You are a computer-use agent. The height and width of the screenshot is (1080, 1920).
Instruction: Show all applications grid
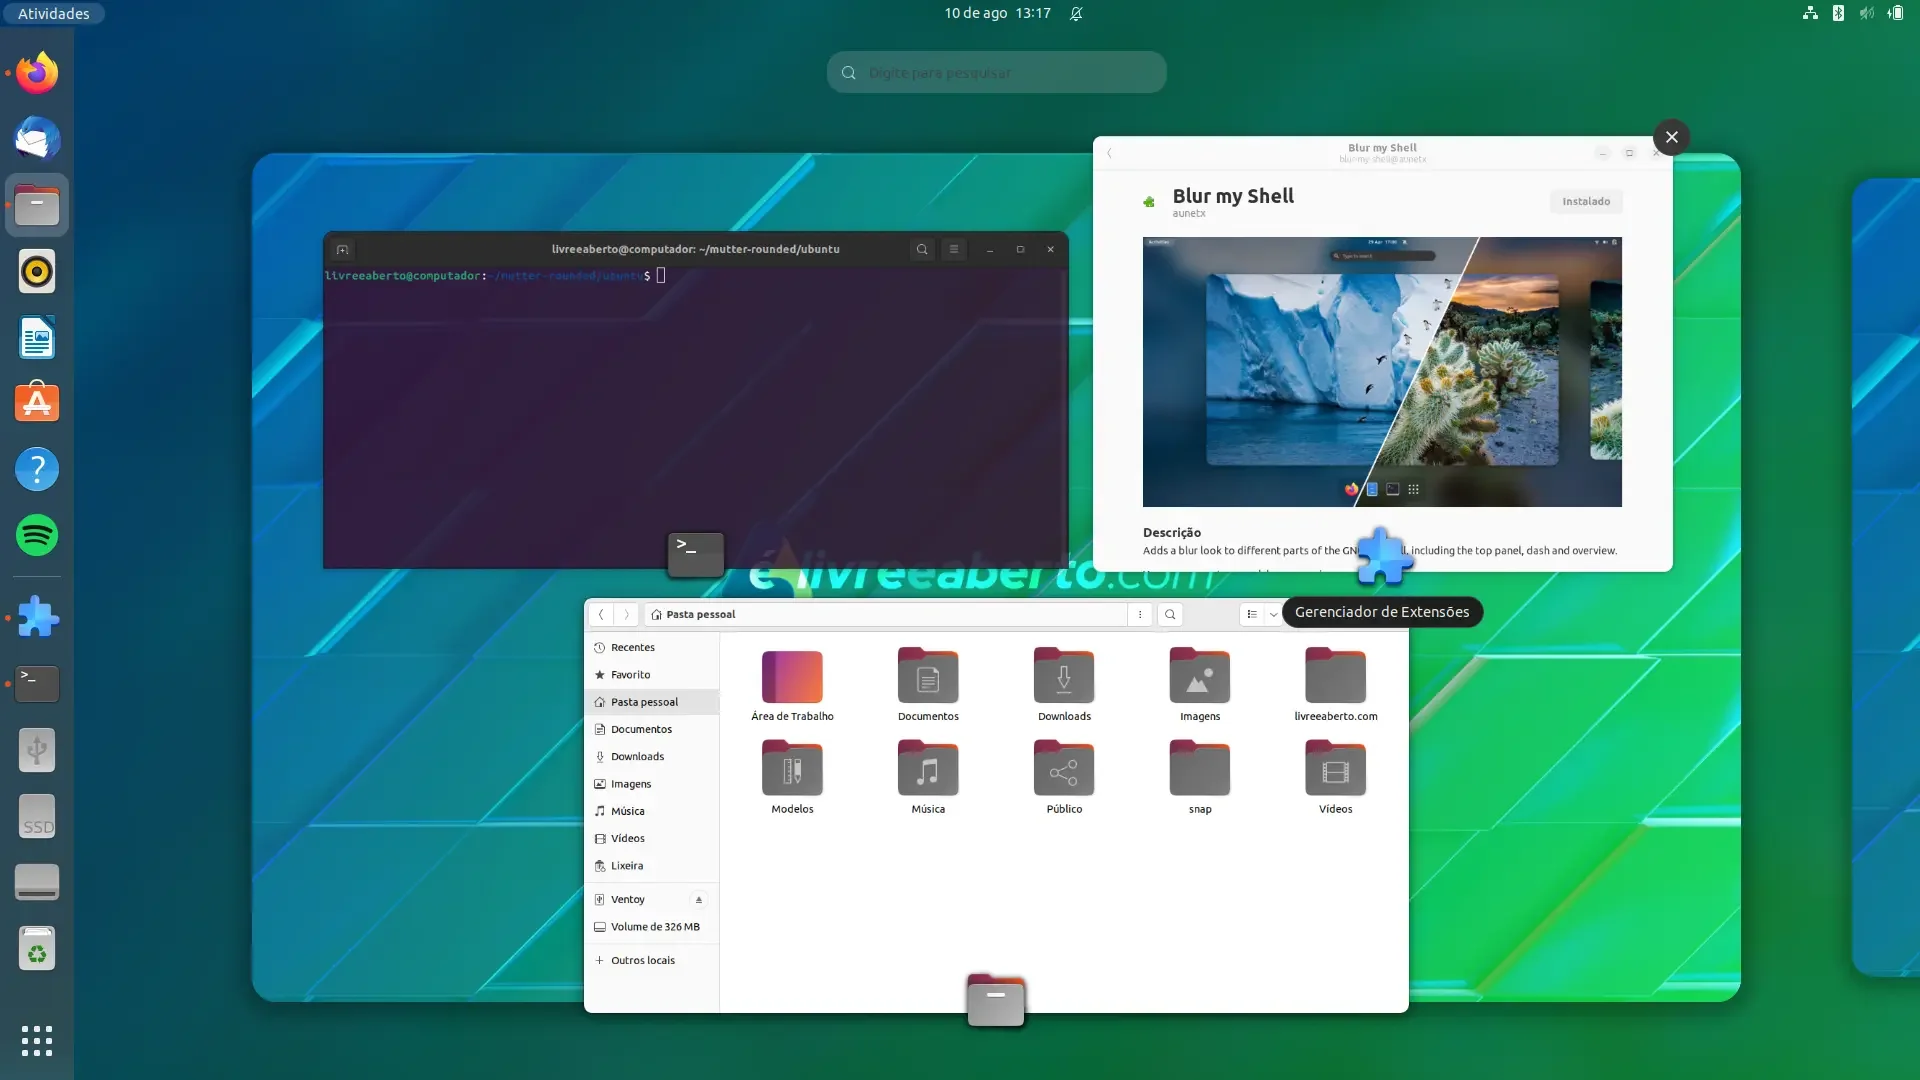click(x=37, y=1041)
